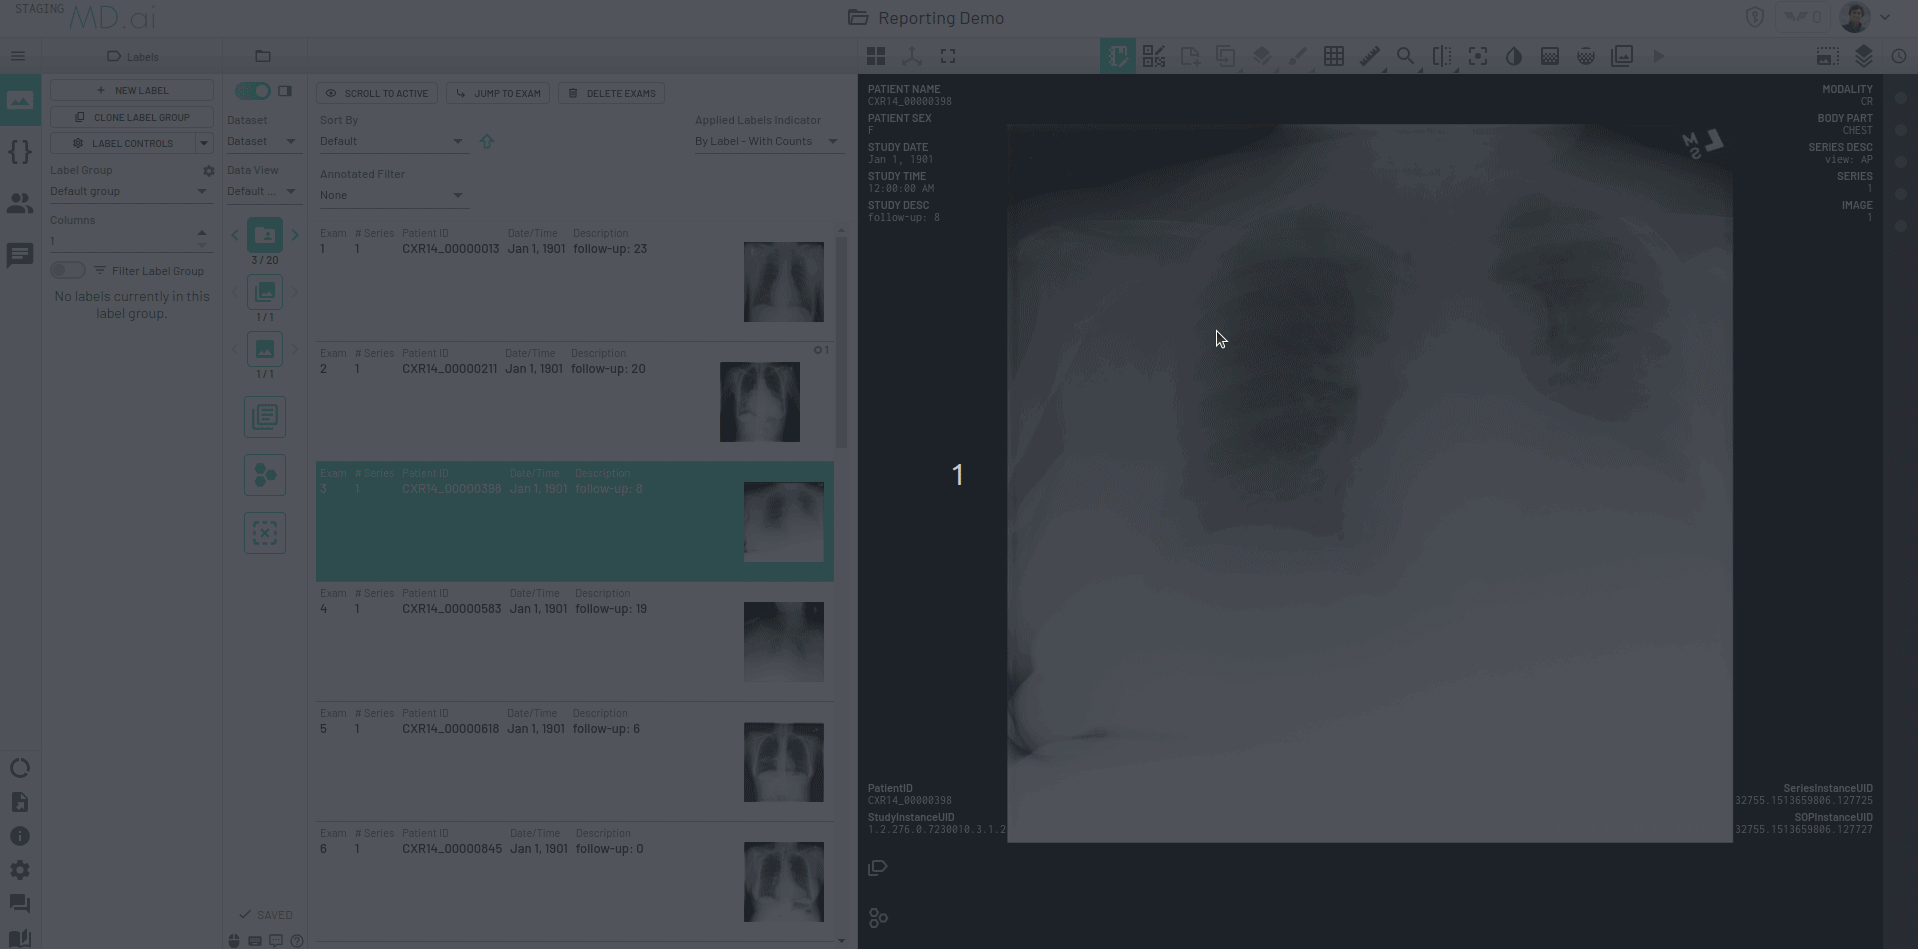Select the freehand lasso annotation tool

coord(1117,56)
